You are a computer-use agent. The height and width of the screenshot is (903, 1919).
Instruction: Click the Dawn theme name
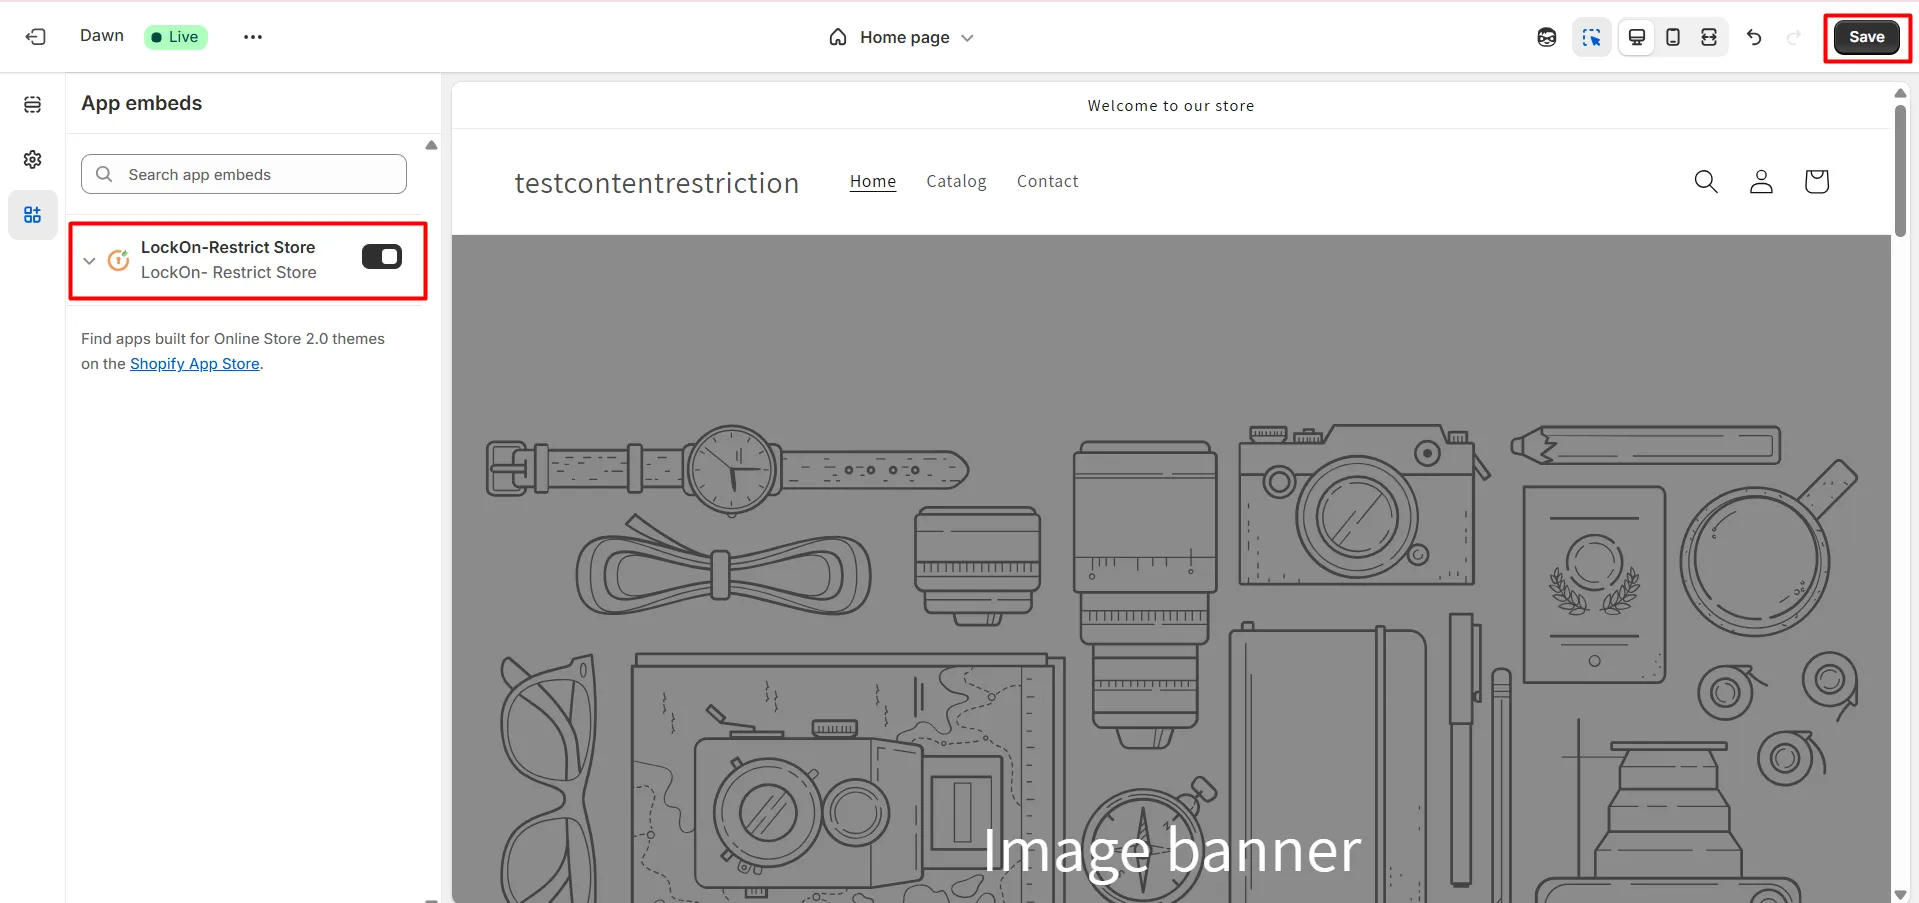(x=102, y=36)
